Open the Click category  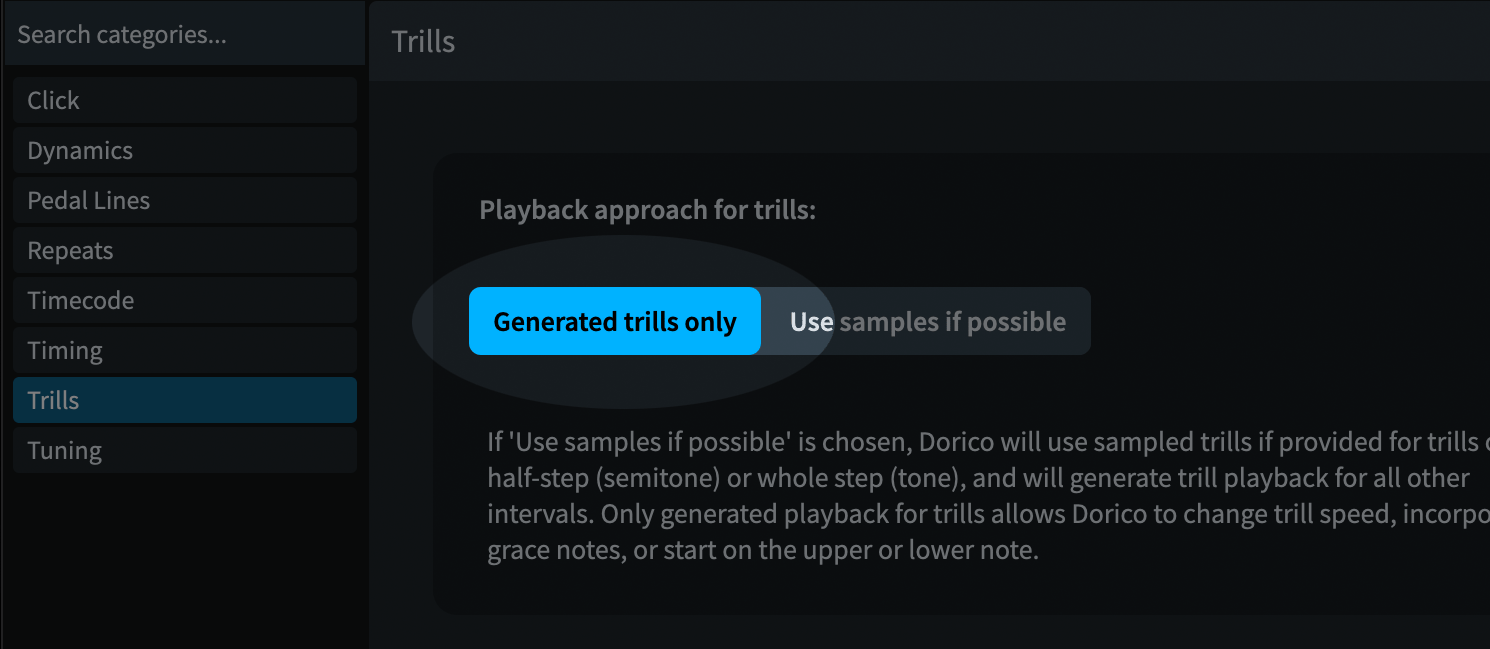coord(184,100)
